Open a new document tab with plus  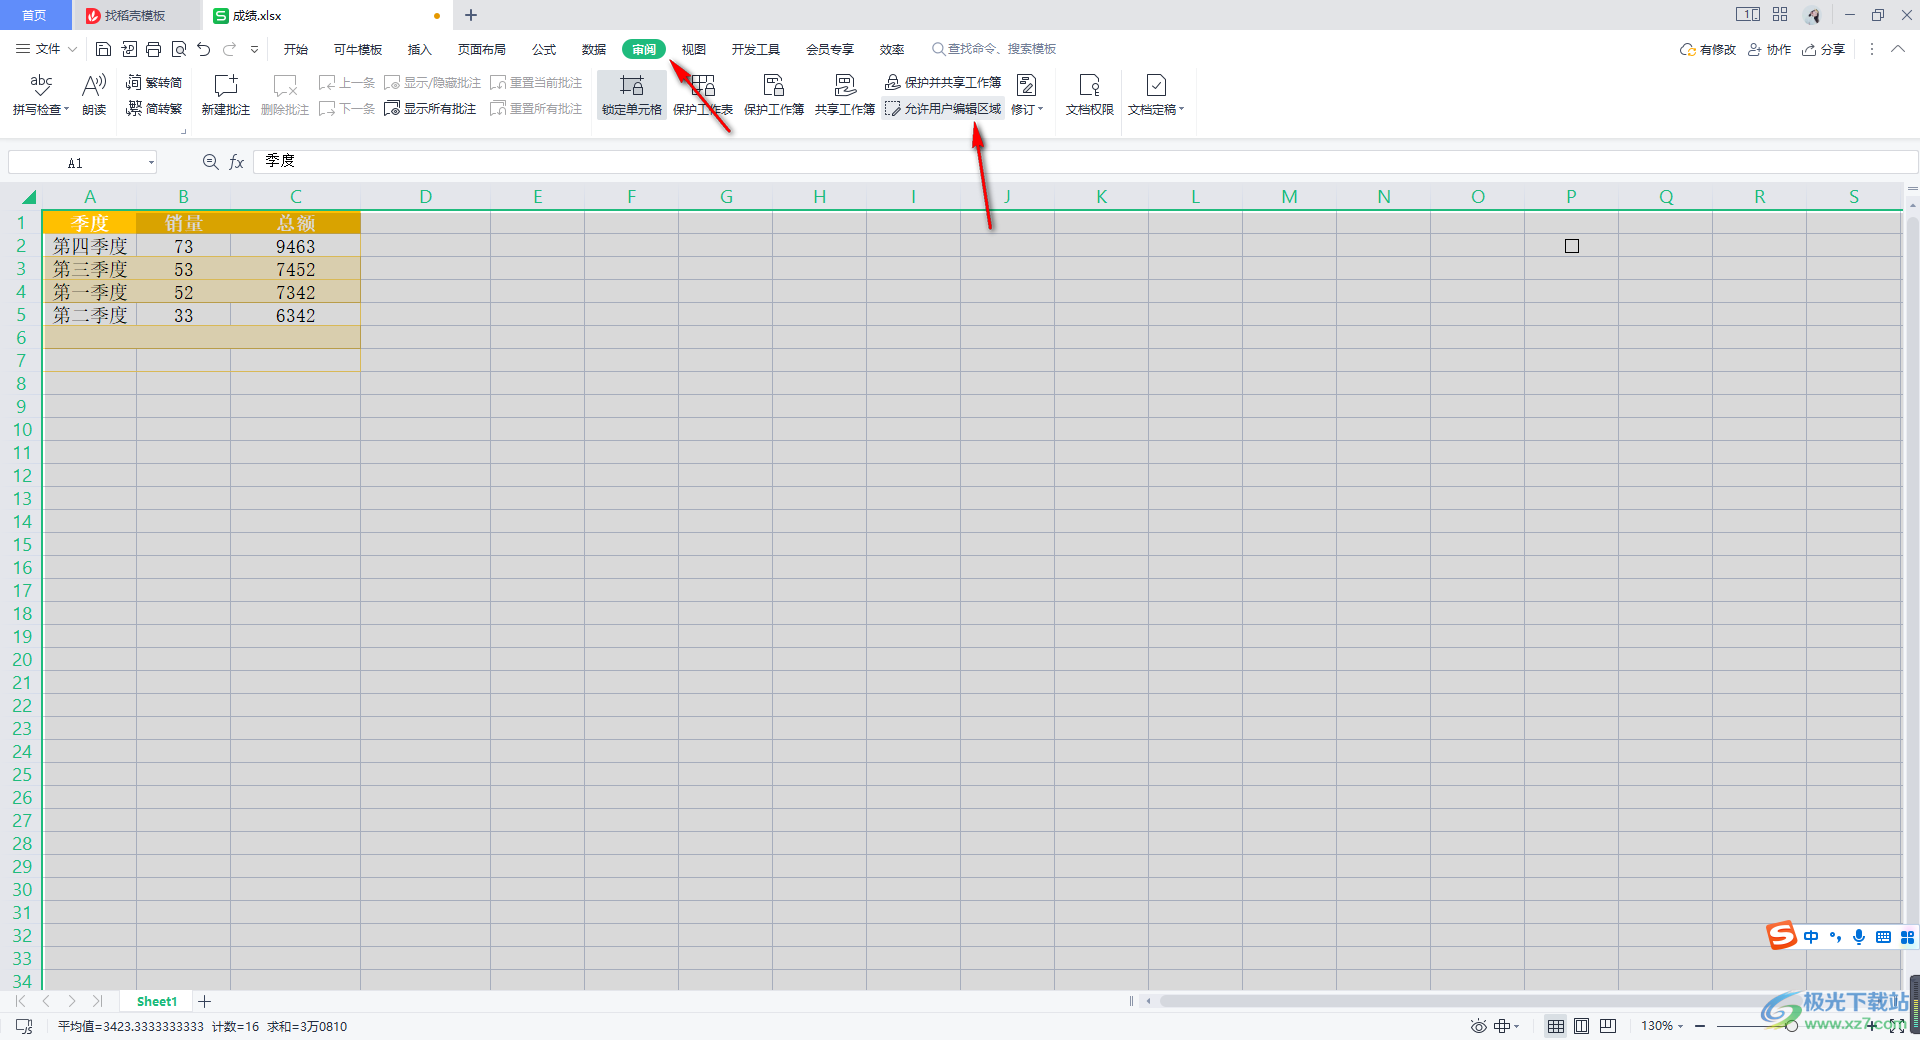(471, 15)
